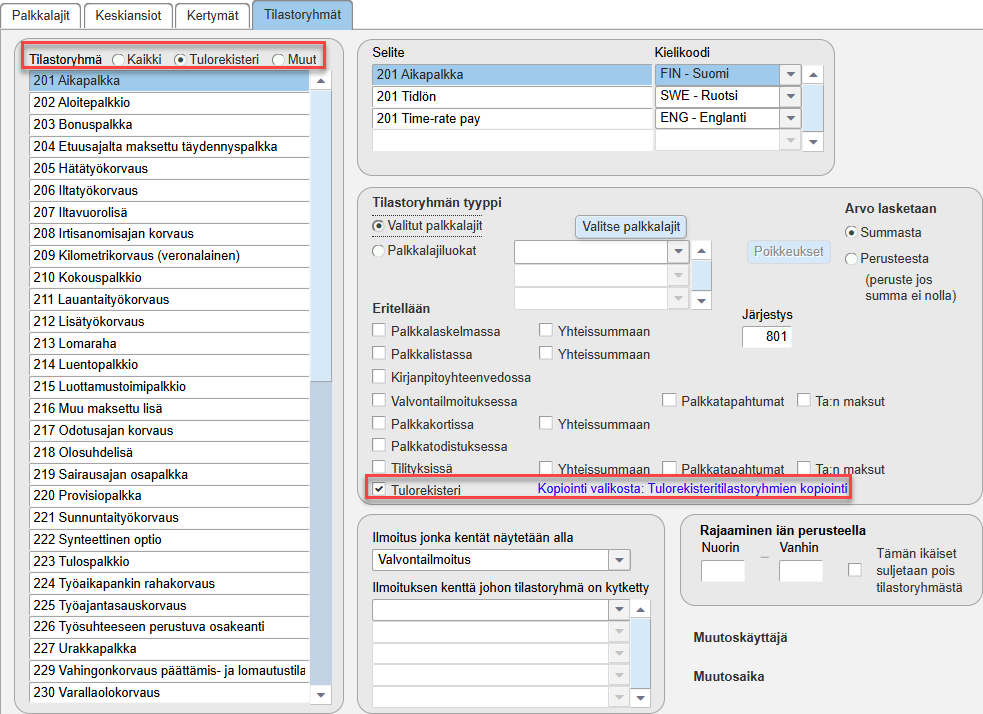Toggle the Valvontailmoituksessa checkbox
Viewport: 983px width, 714px height.
click(x=379, y=400)
